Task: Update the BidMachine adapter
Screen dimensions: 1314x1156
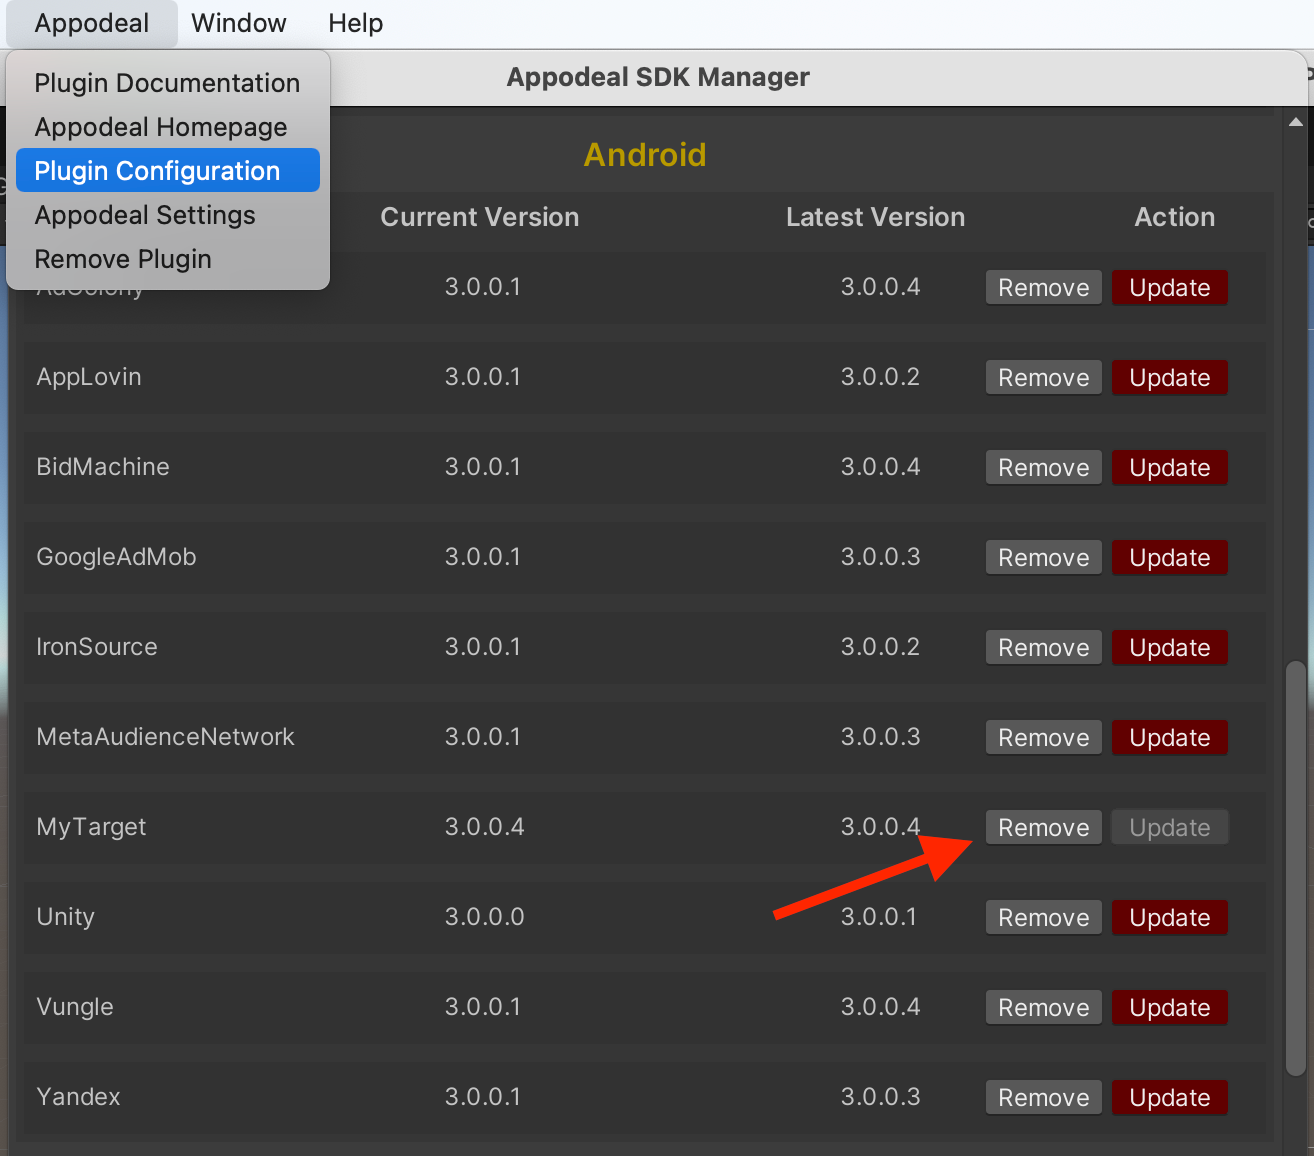Action: click(x=1169, y=468)
